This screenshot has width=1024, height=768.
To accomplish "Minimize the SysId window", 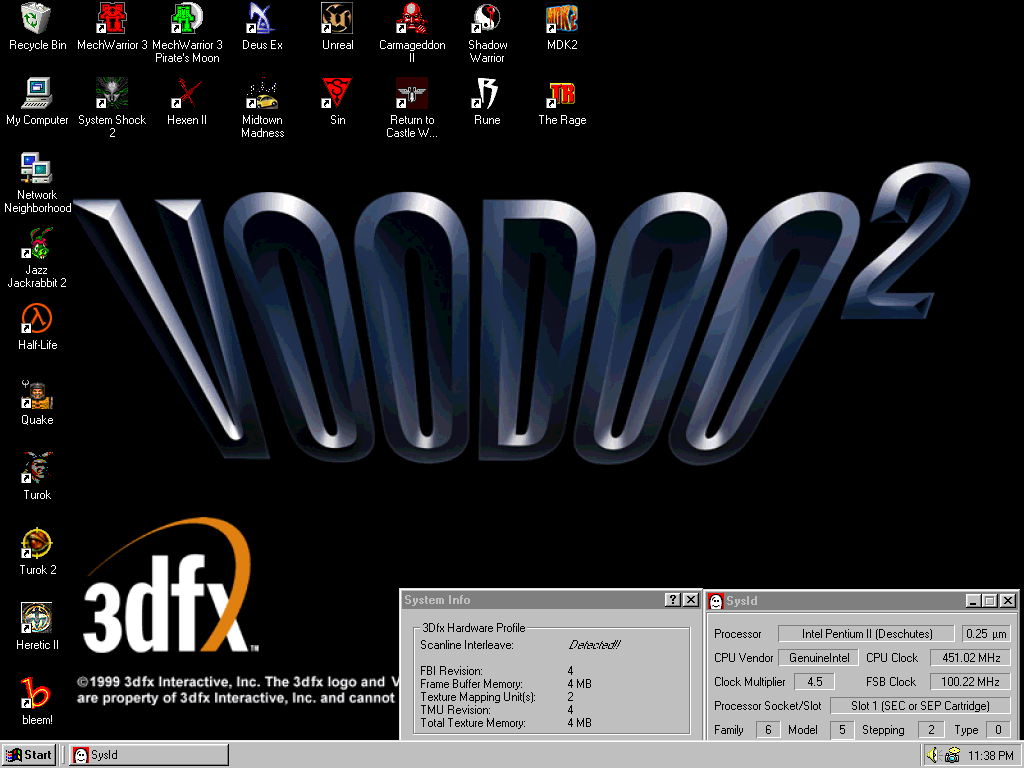I will 973,601.
